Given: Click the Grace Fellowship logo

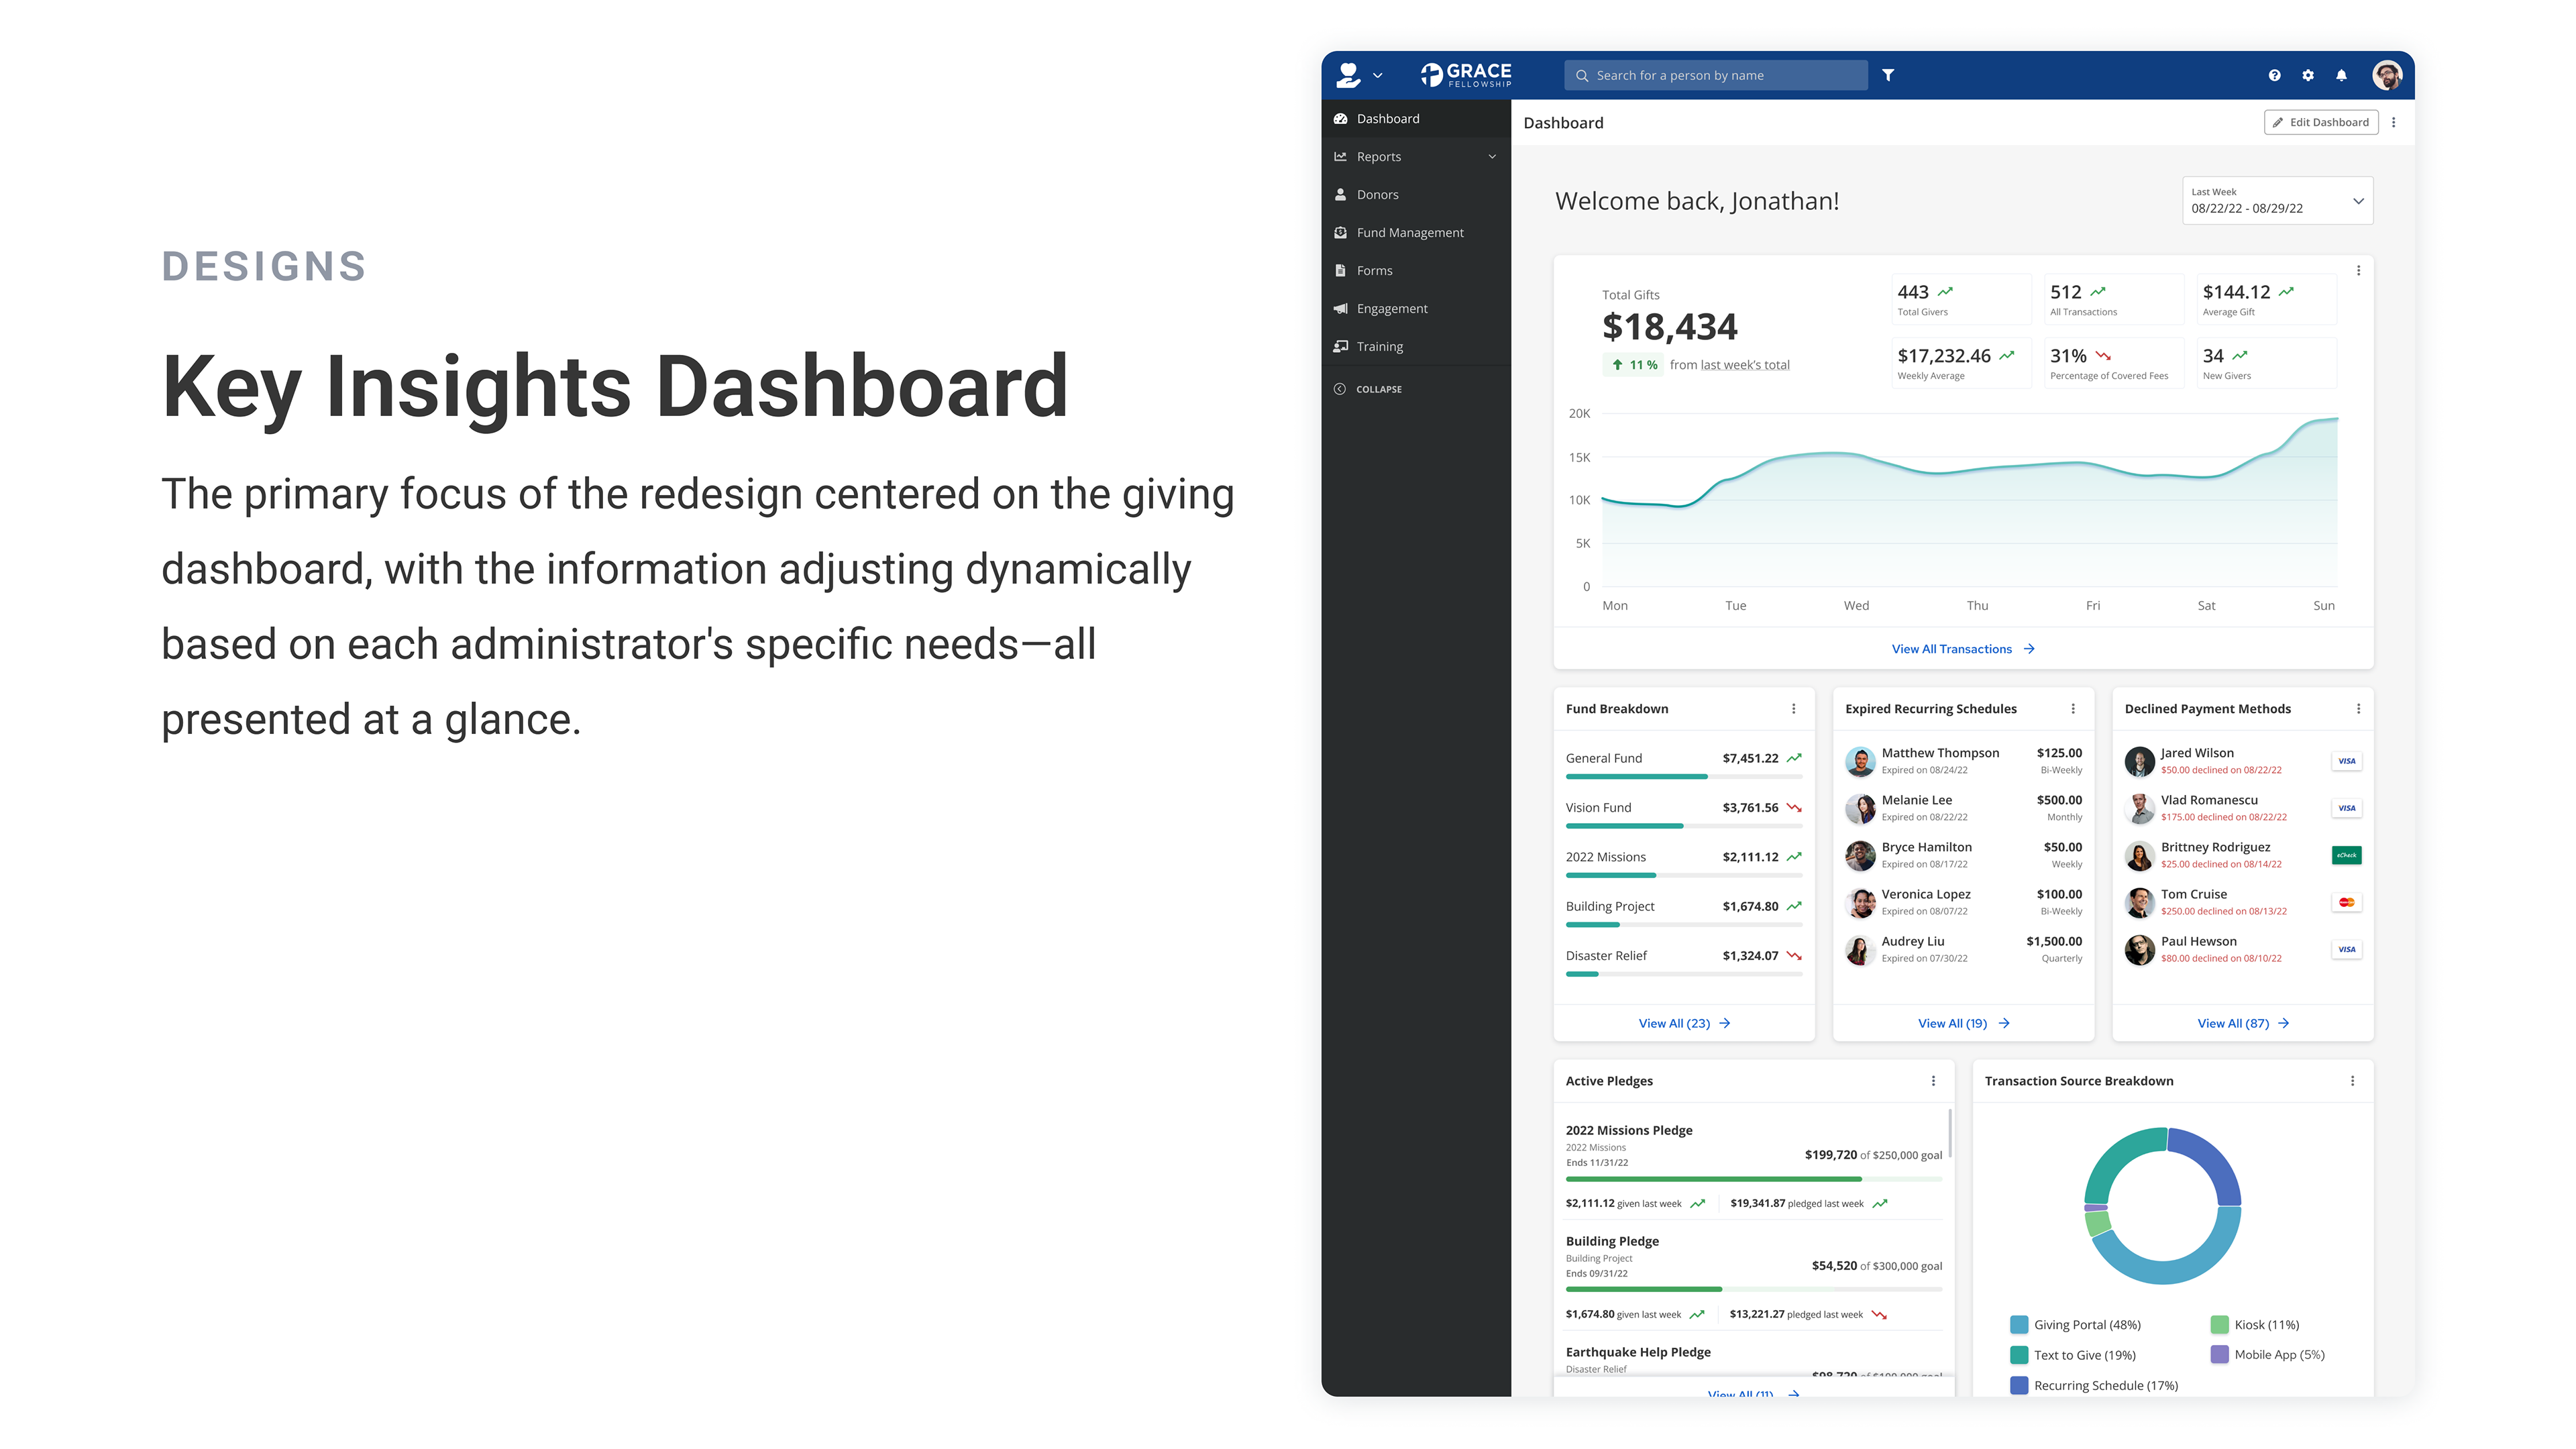Looking at the screenshot, I should coord(1466,75).
